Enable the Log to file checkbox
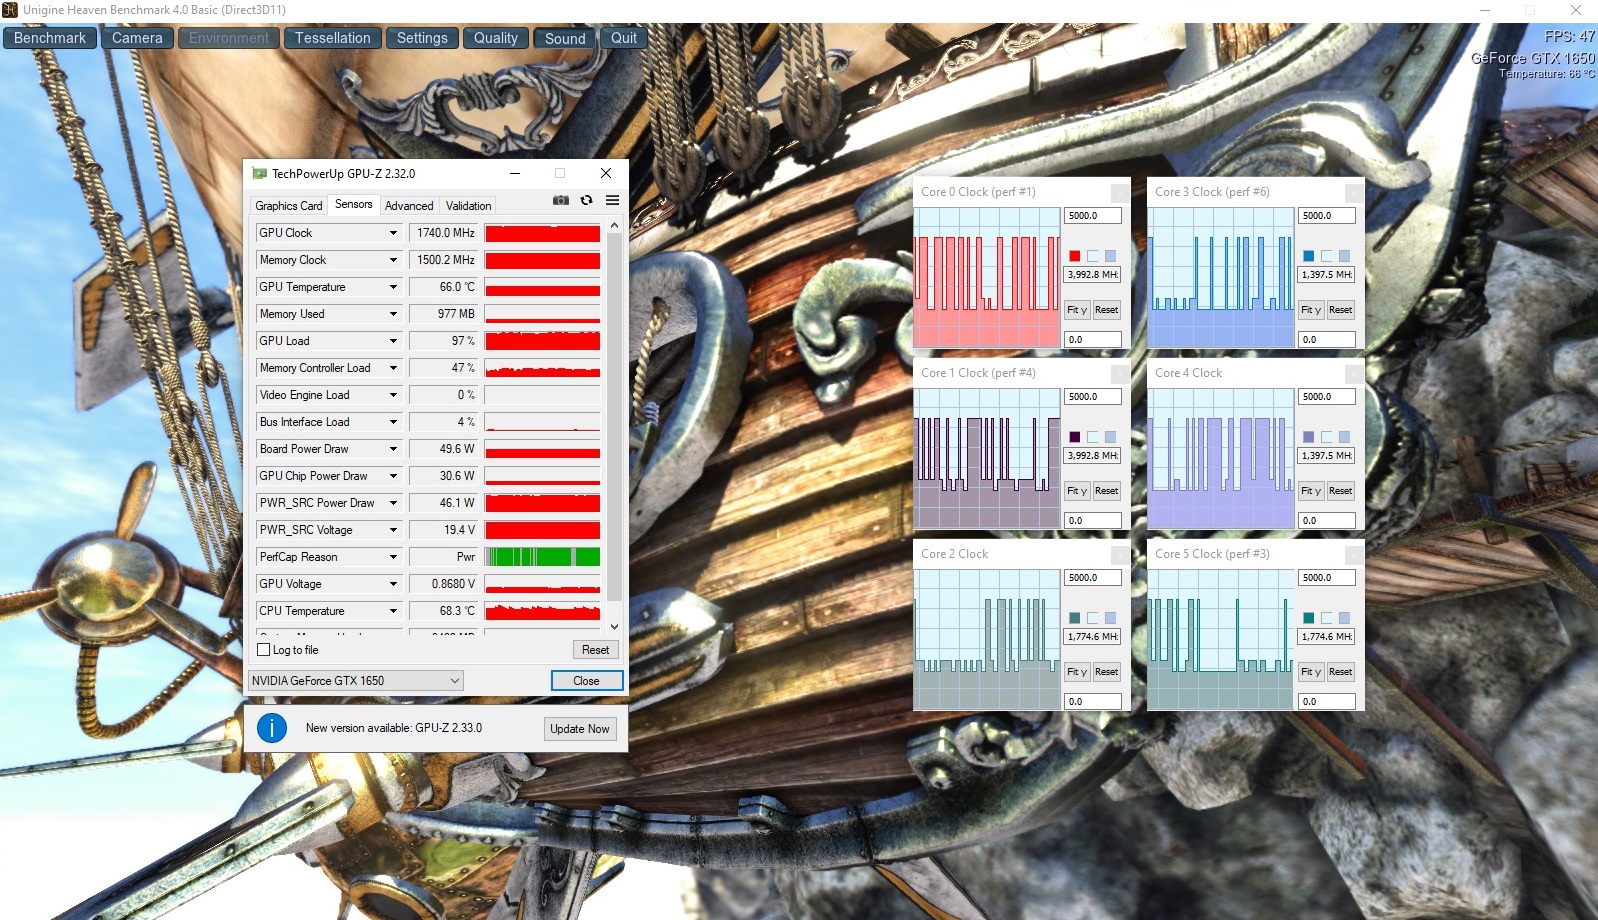 pyautogui.click(x=264, y=650)
